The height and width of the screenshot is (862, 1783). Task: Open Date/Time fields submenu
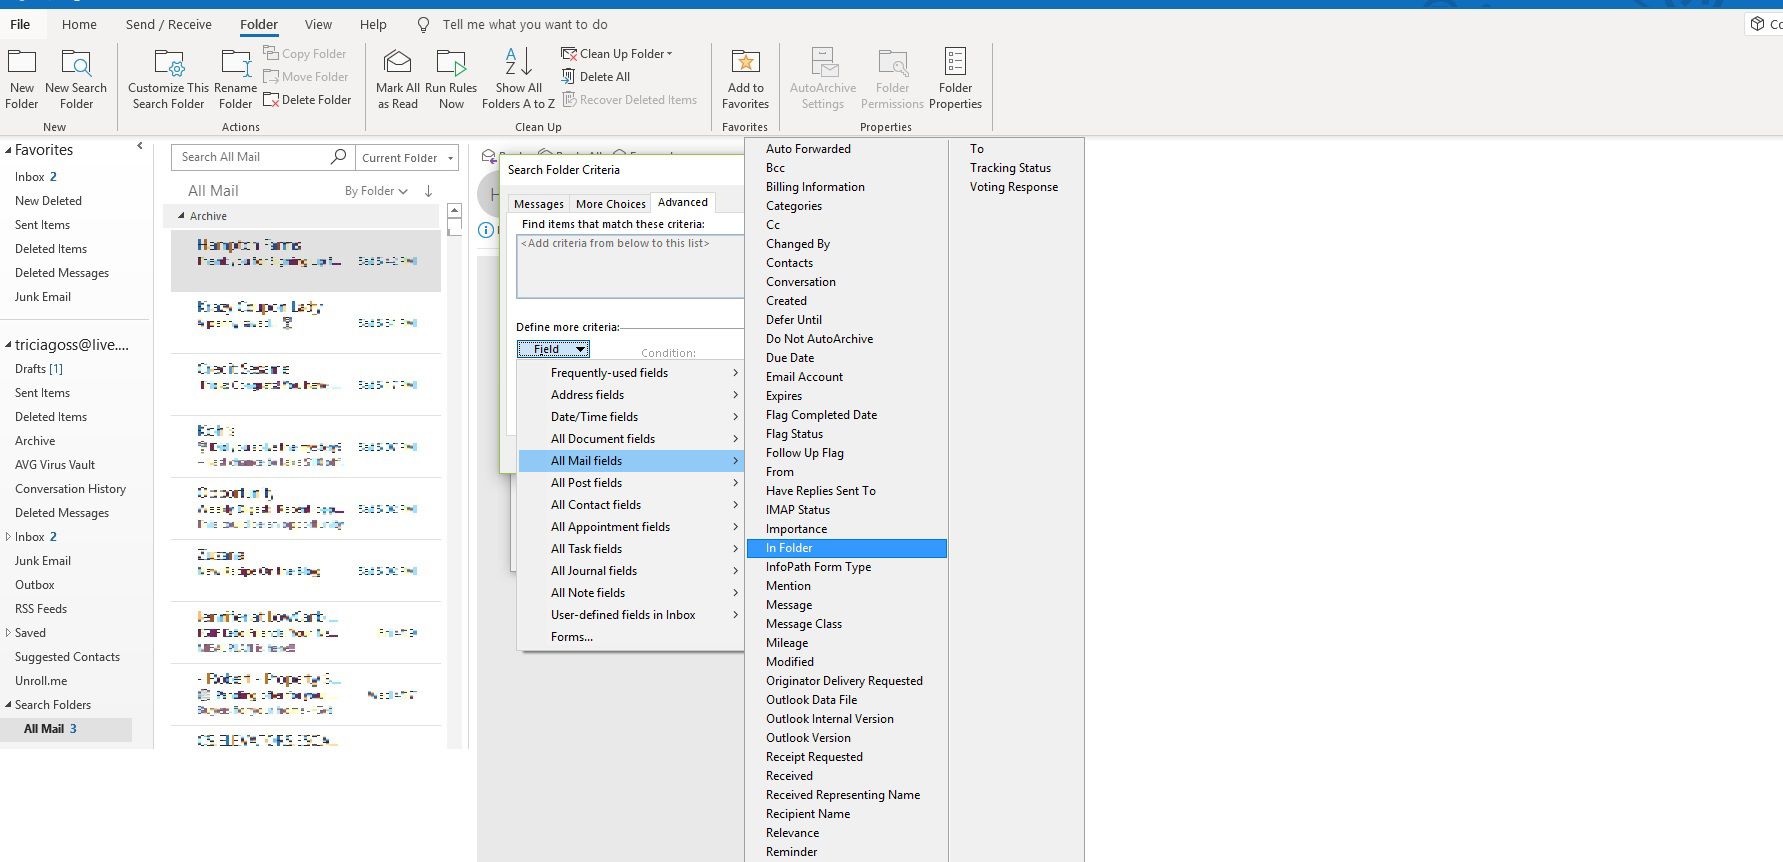coord(631,417)
